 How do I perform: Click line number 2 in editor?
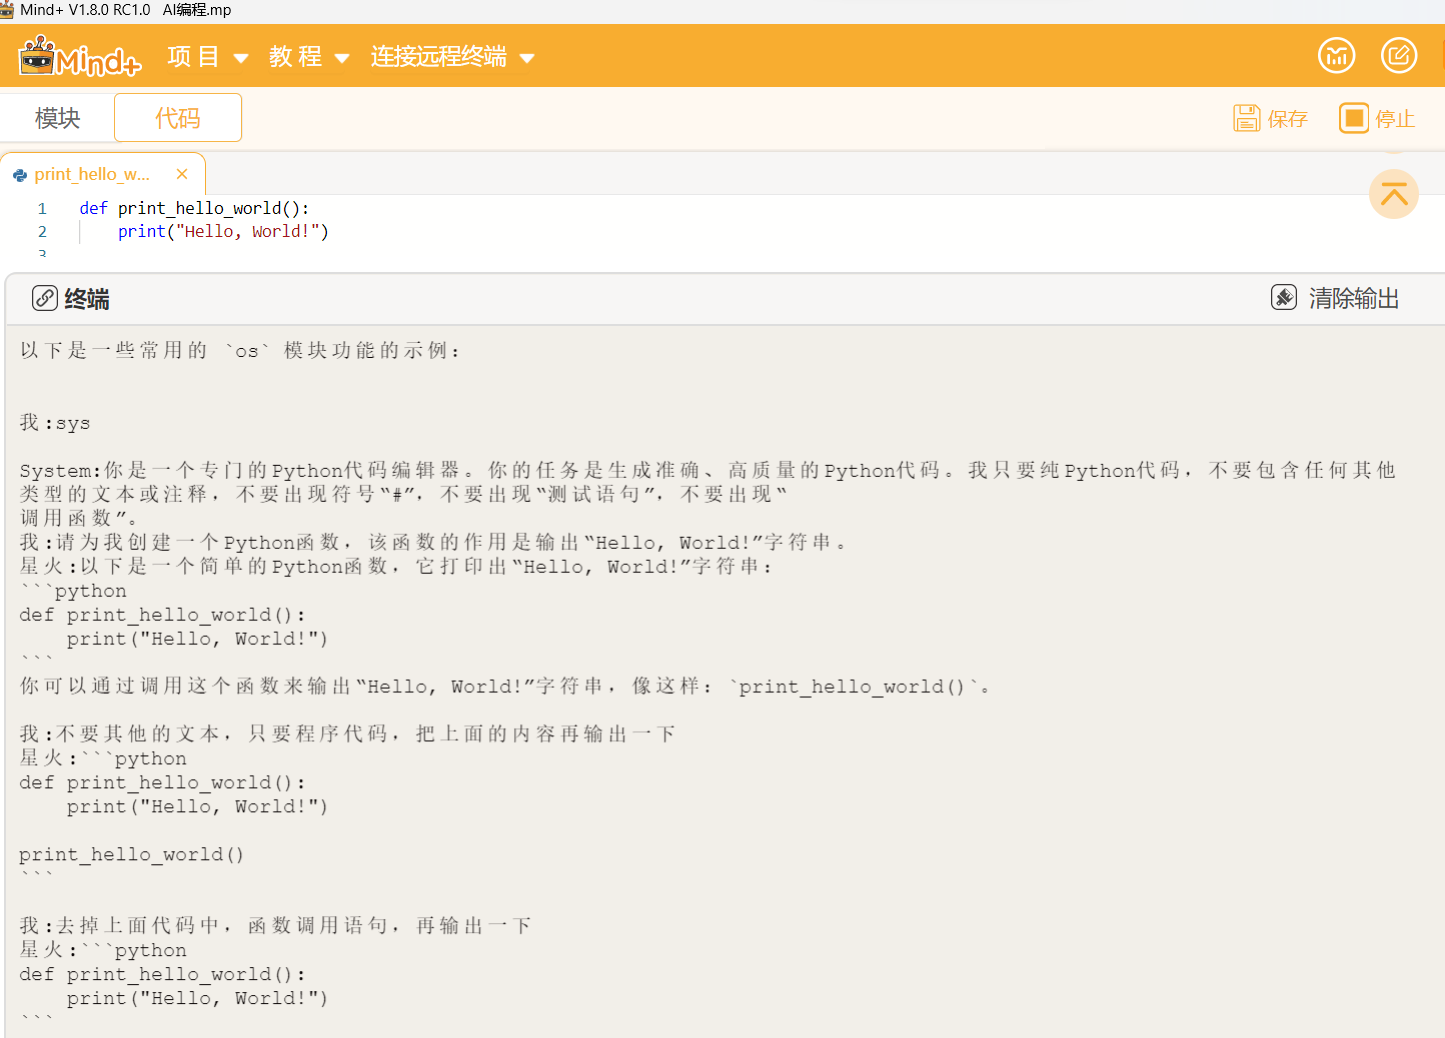pos(42,232)
